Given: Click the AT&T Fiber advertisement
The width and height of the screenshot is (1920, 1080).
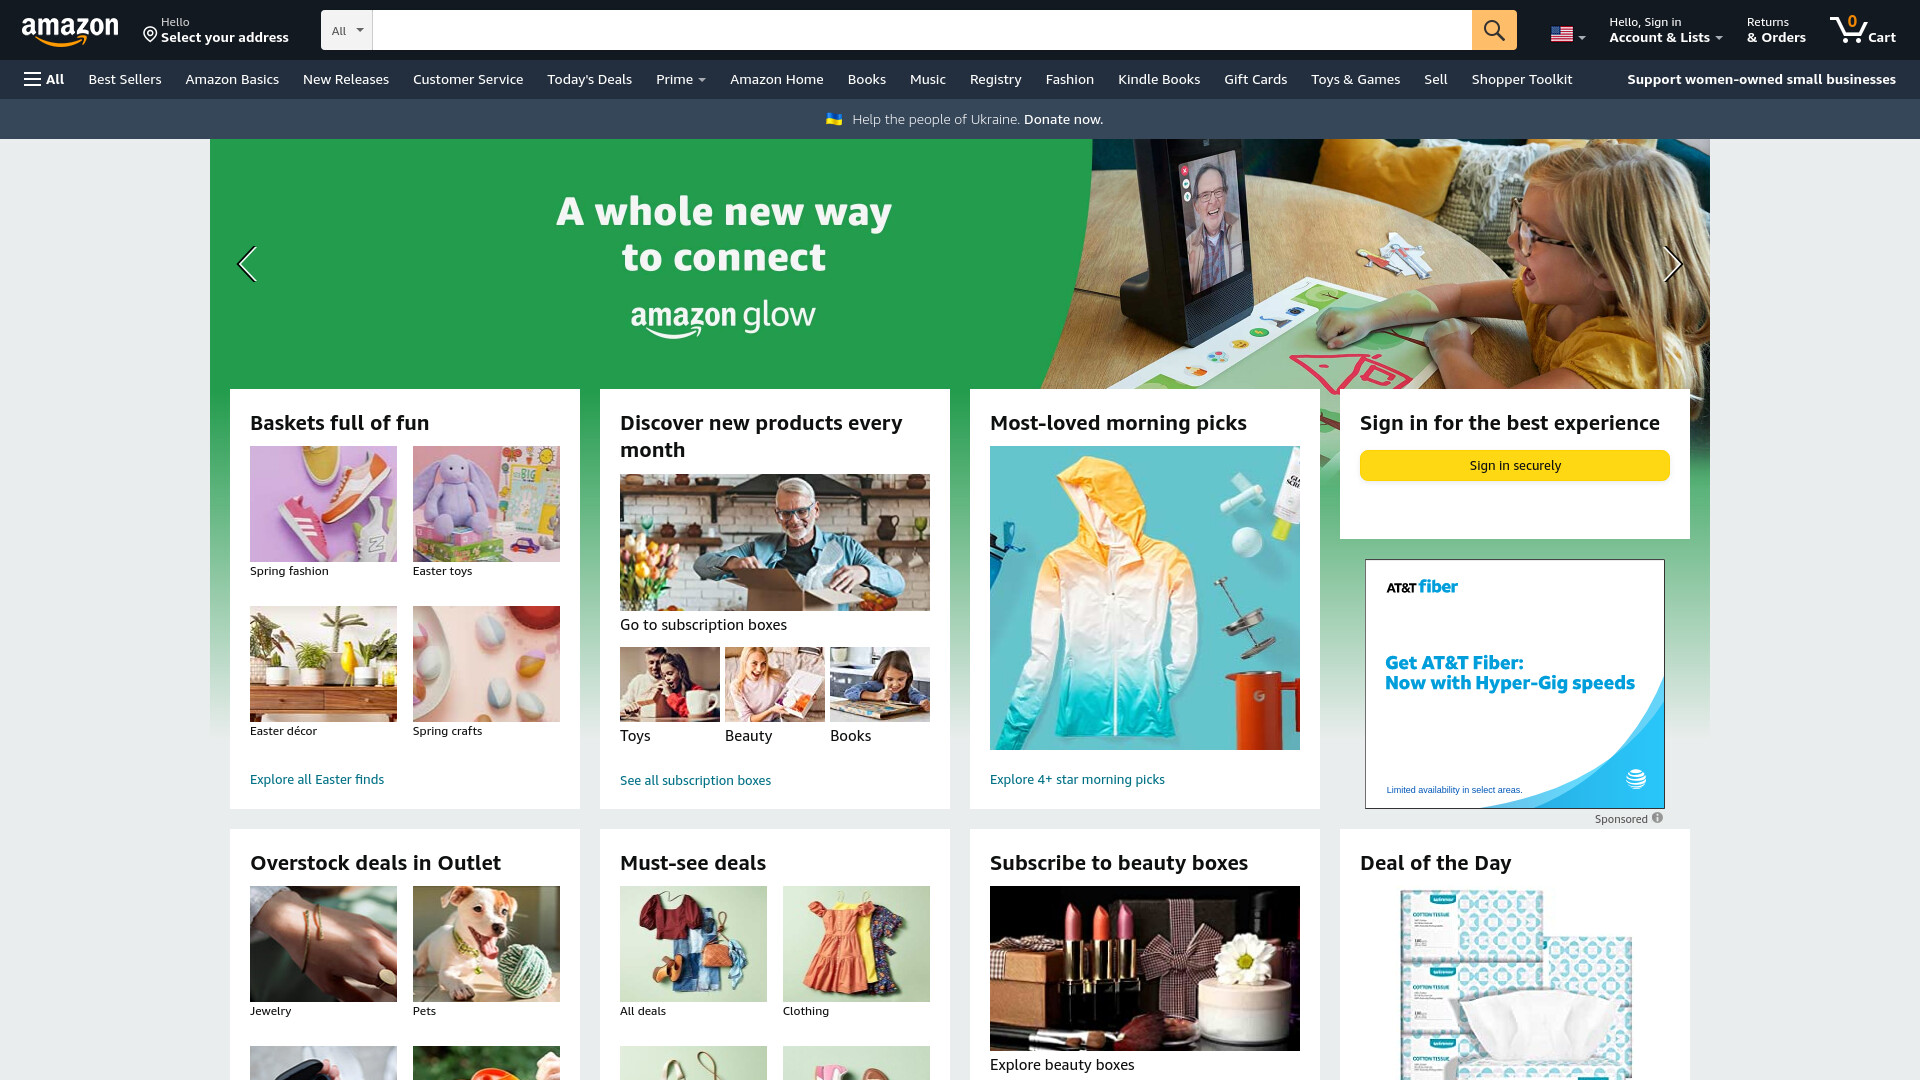Looking at the screenshot, I should click(1515, 684).
